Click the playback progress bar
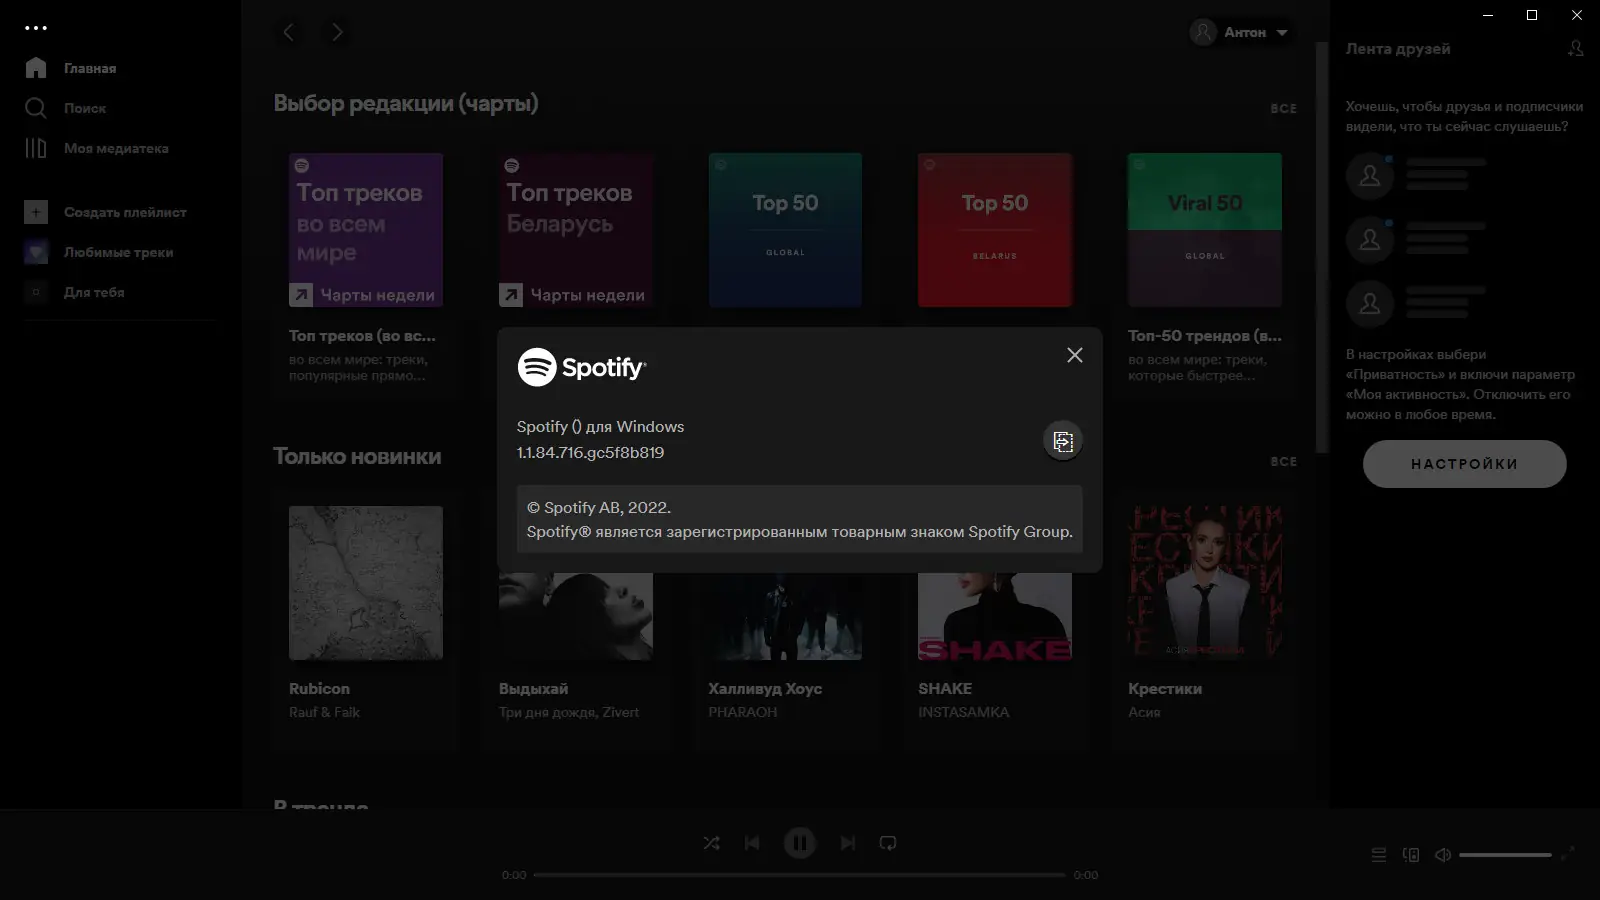Screen dimensions: 1600x900 click(800, 875)
